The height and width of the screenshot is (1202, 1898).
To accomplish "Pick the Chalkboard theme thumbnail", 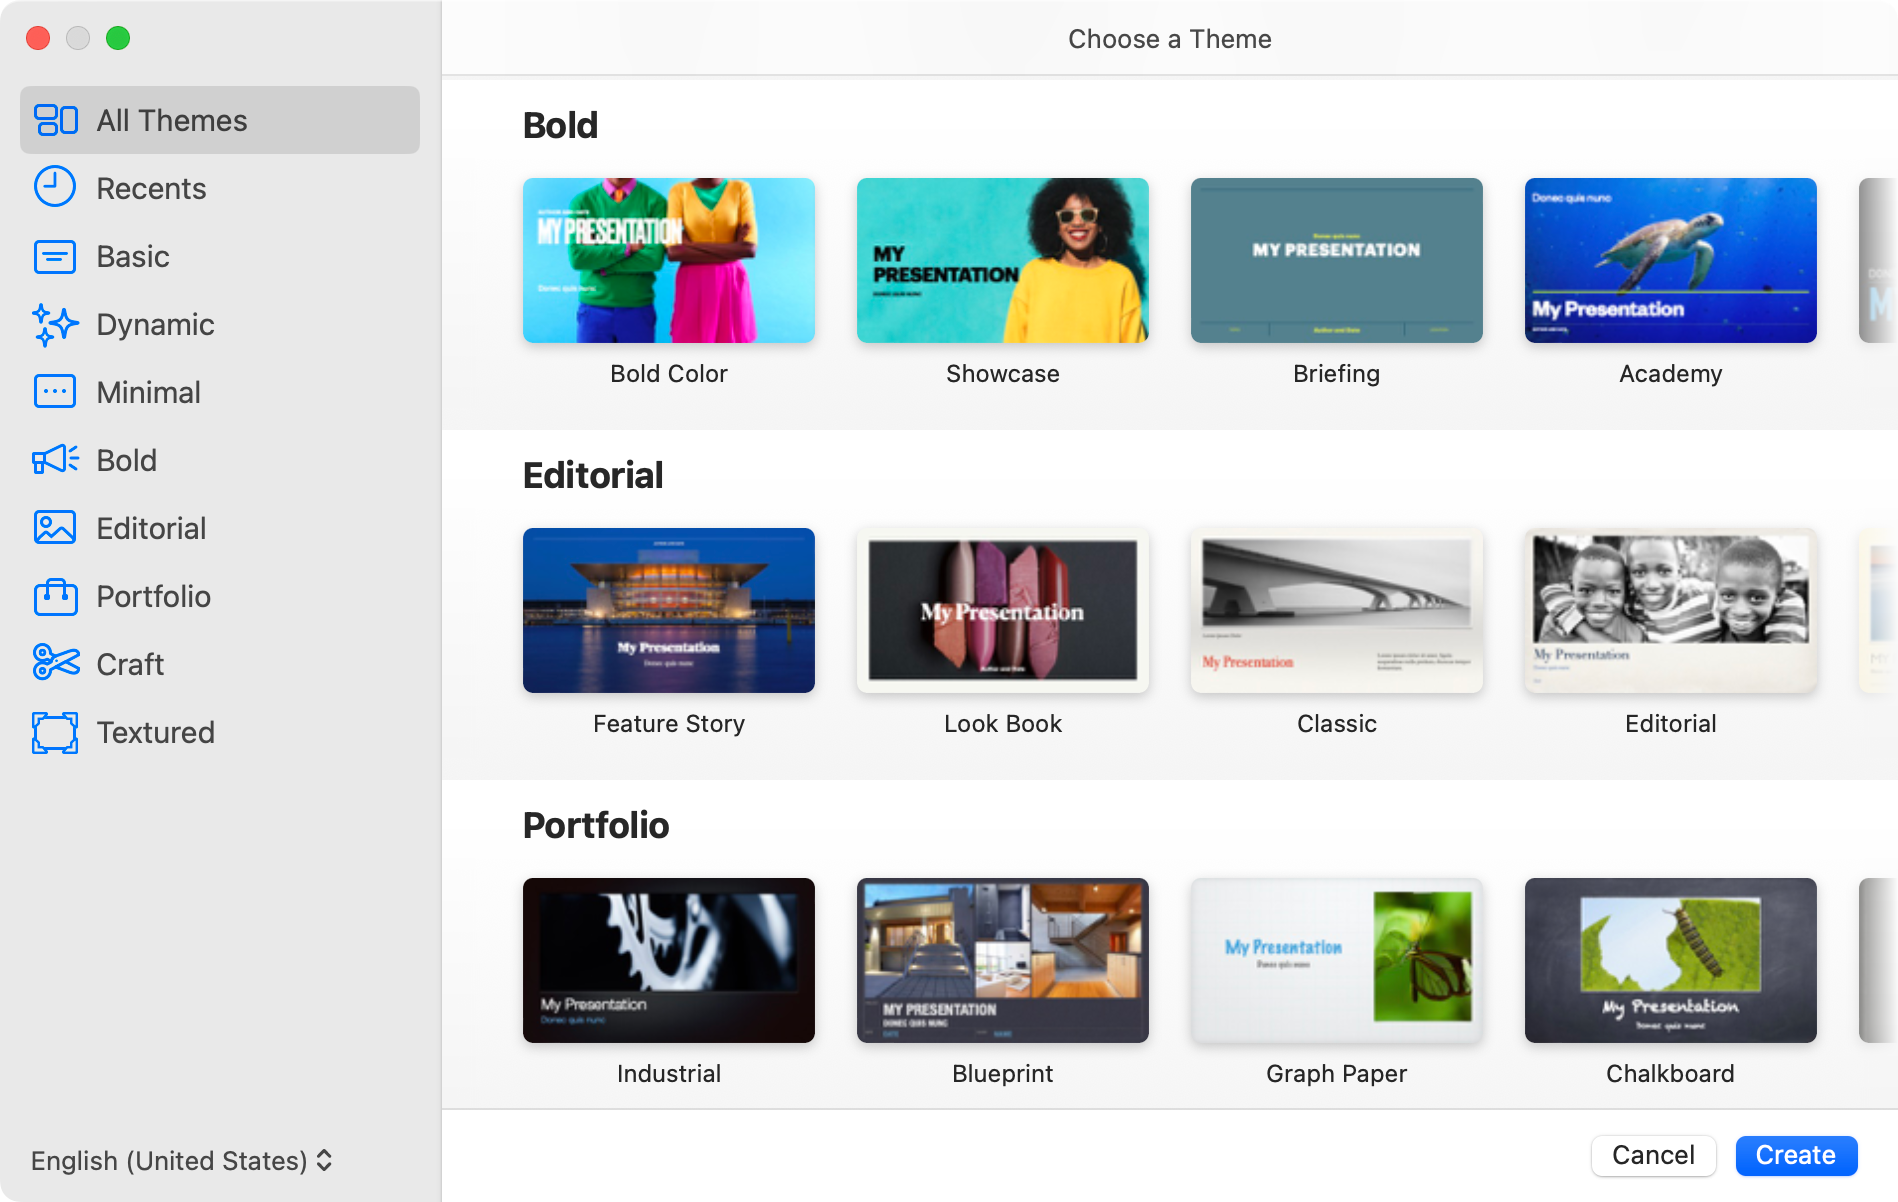I will coord(1671,960).
